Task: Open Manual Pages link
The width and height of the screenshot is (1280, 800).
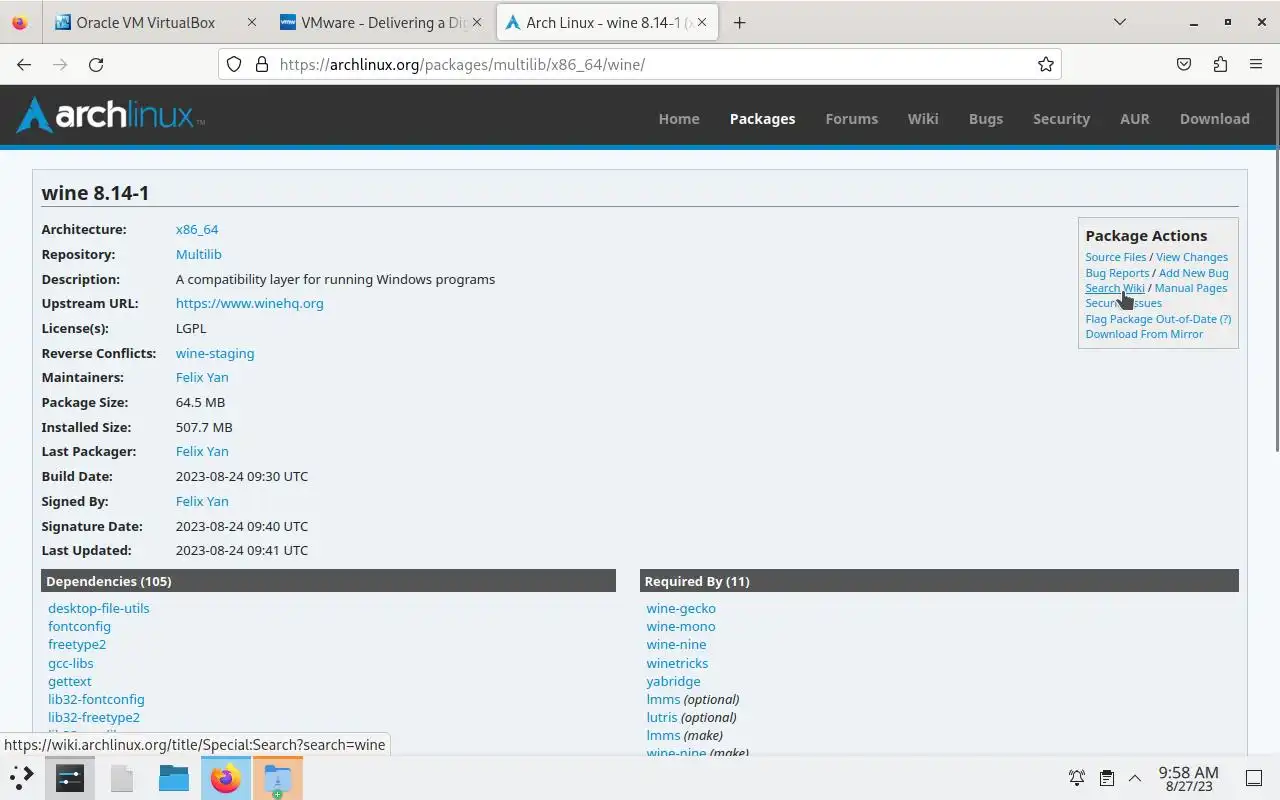Action: (x=1191, y=288)
